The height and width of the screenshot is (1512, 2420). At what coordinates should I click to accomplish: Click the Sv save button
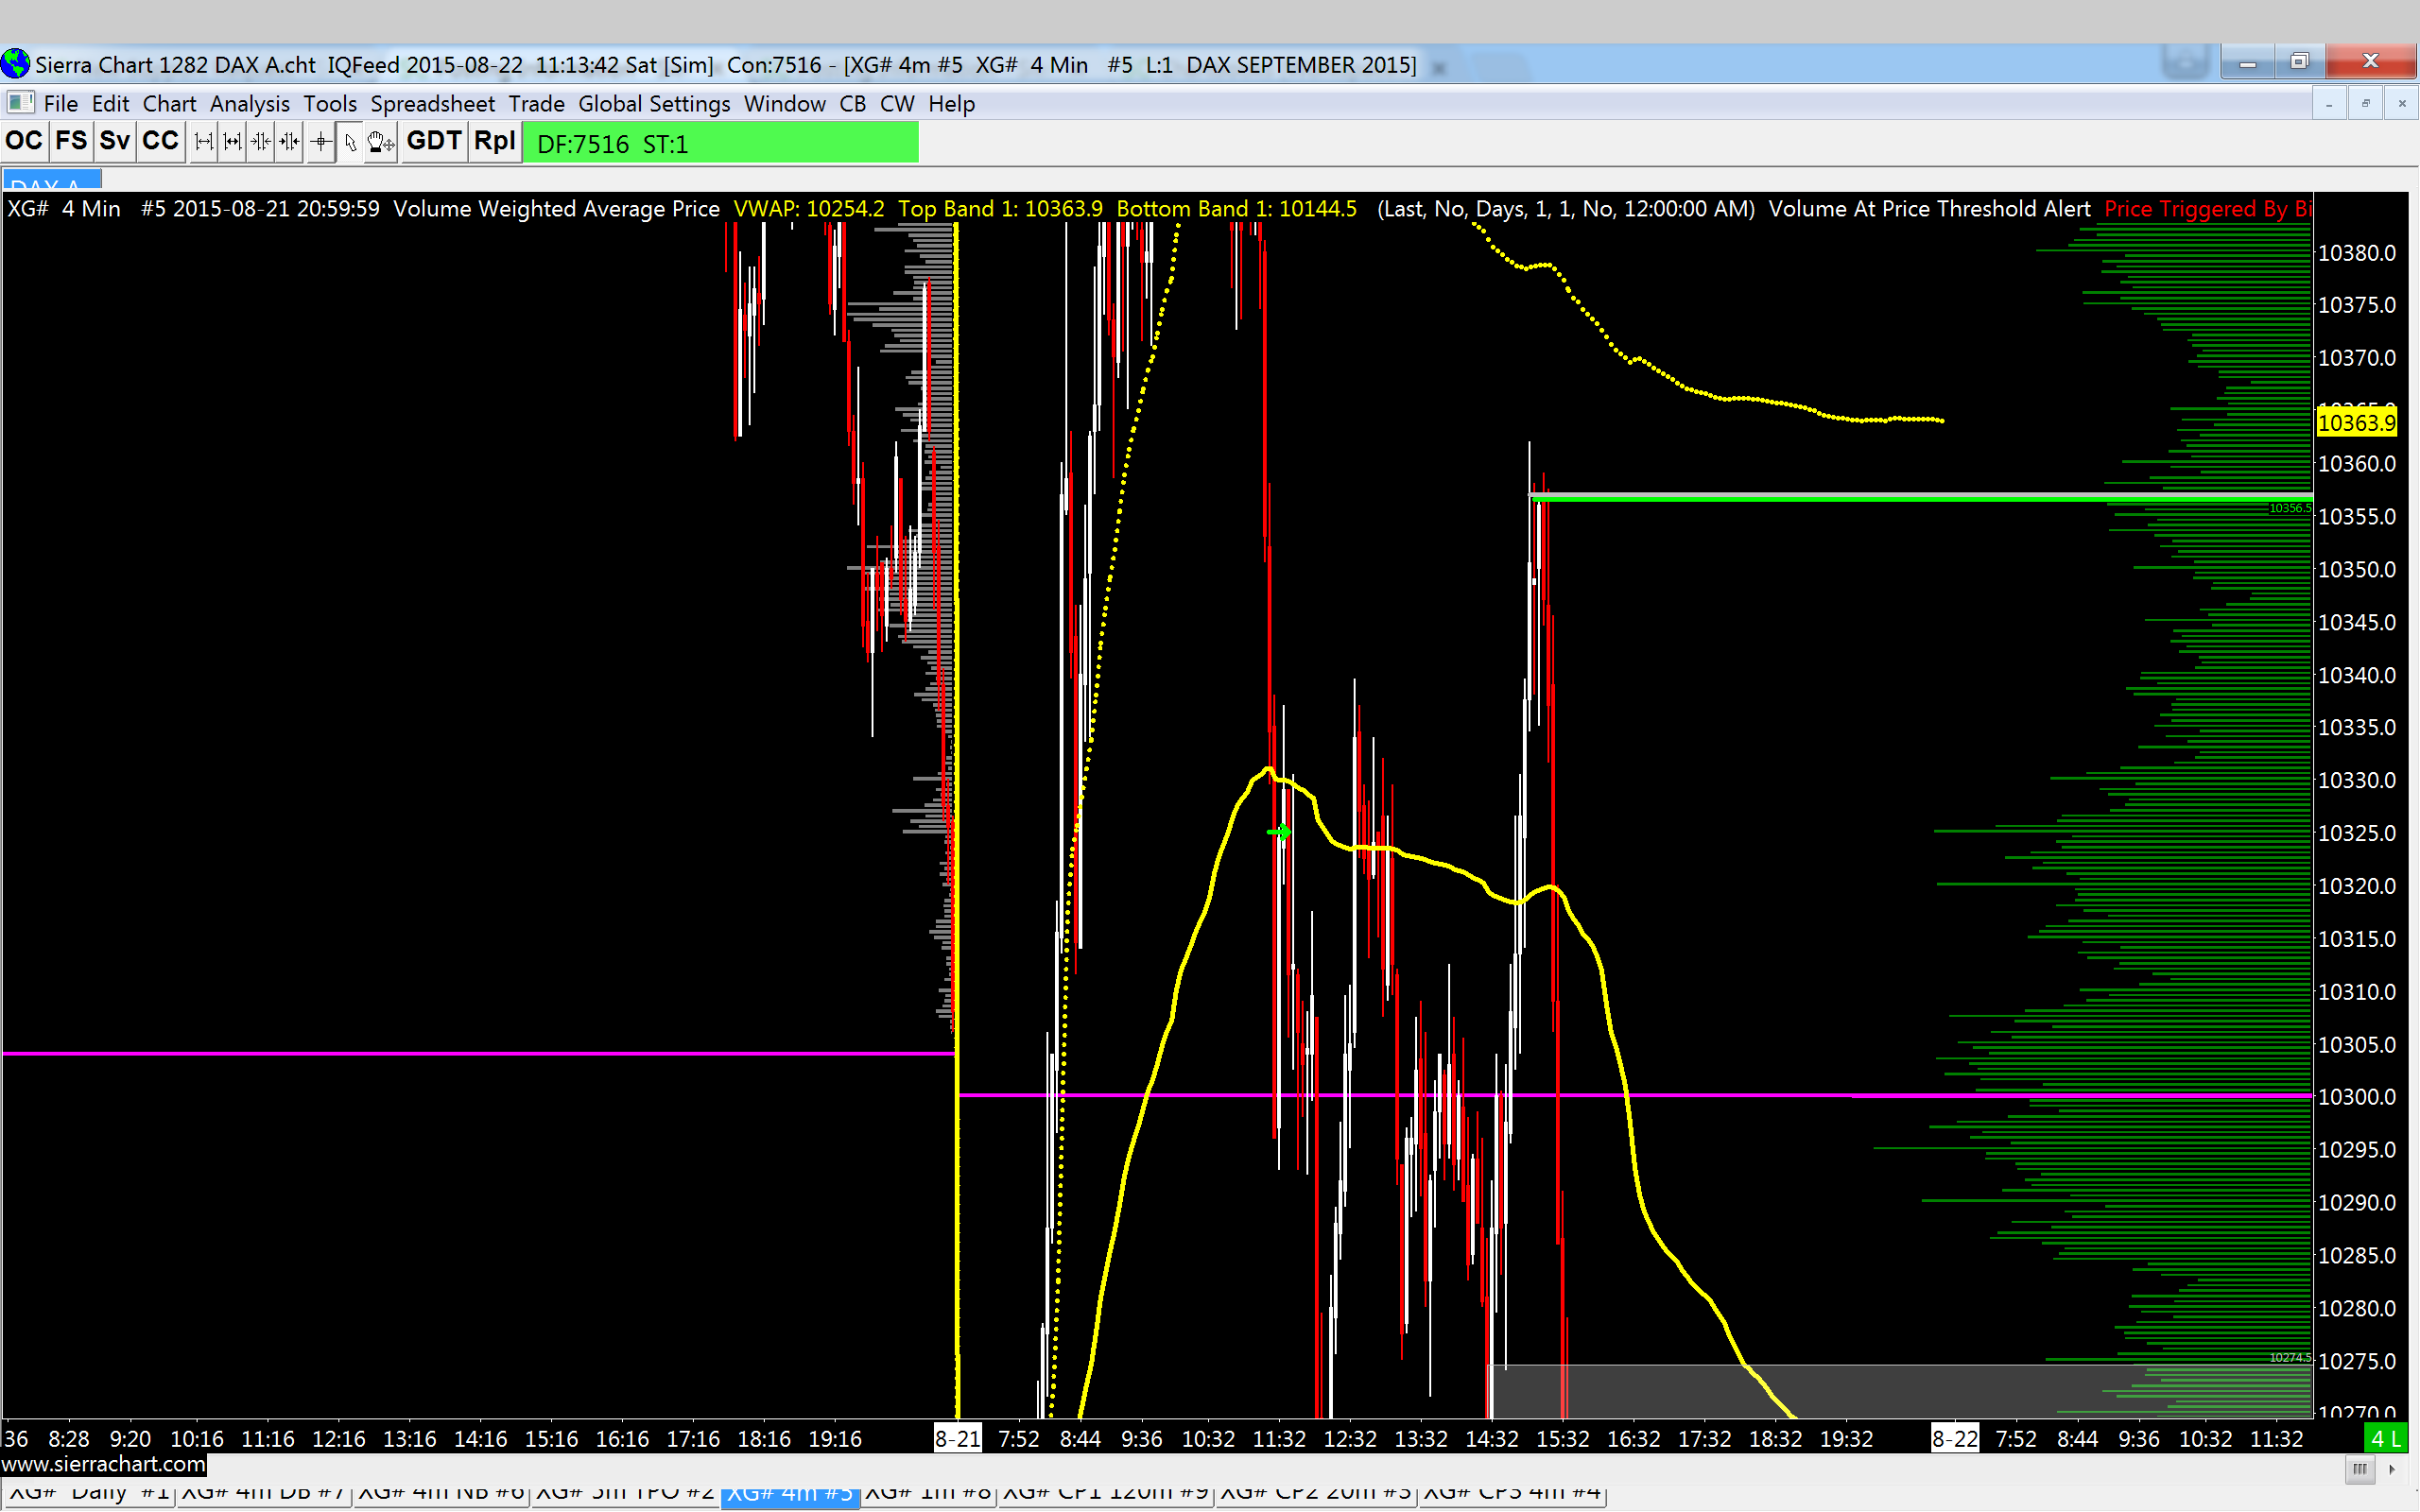[x=114, y=141]
